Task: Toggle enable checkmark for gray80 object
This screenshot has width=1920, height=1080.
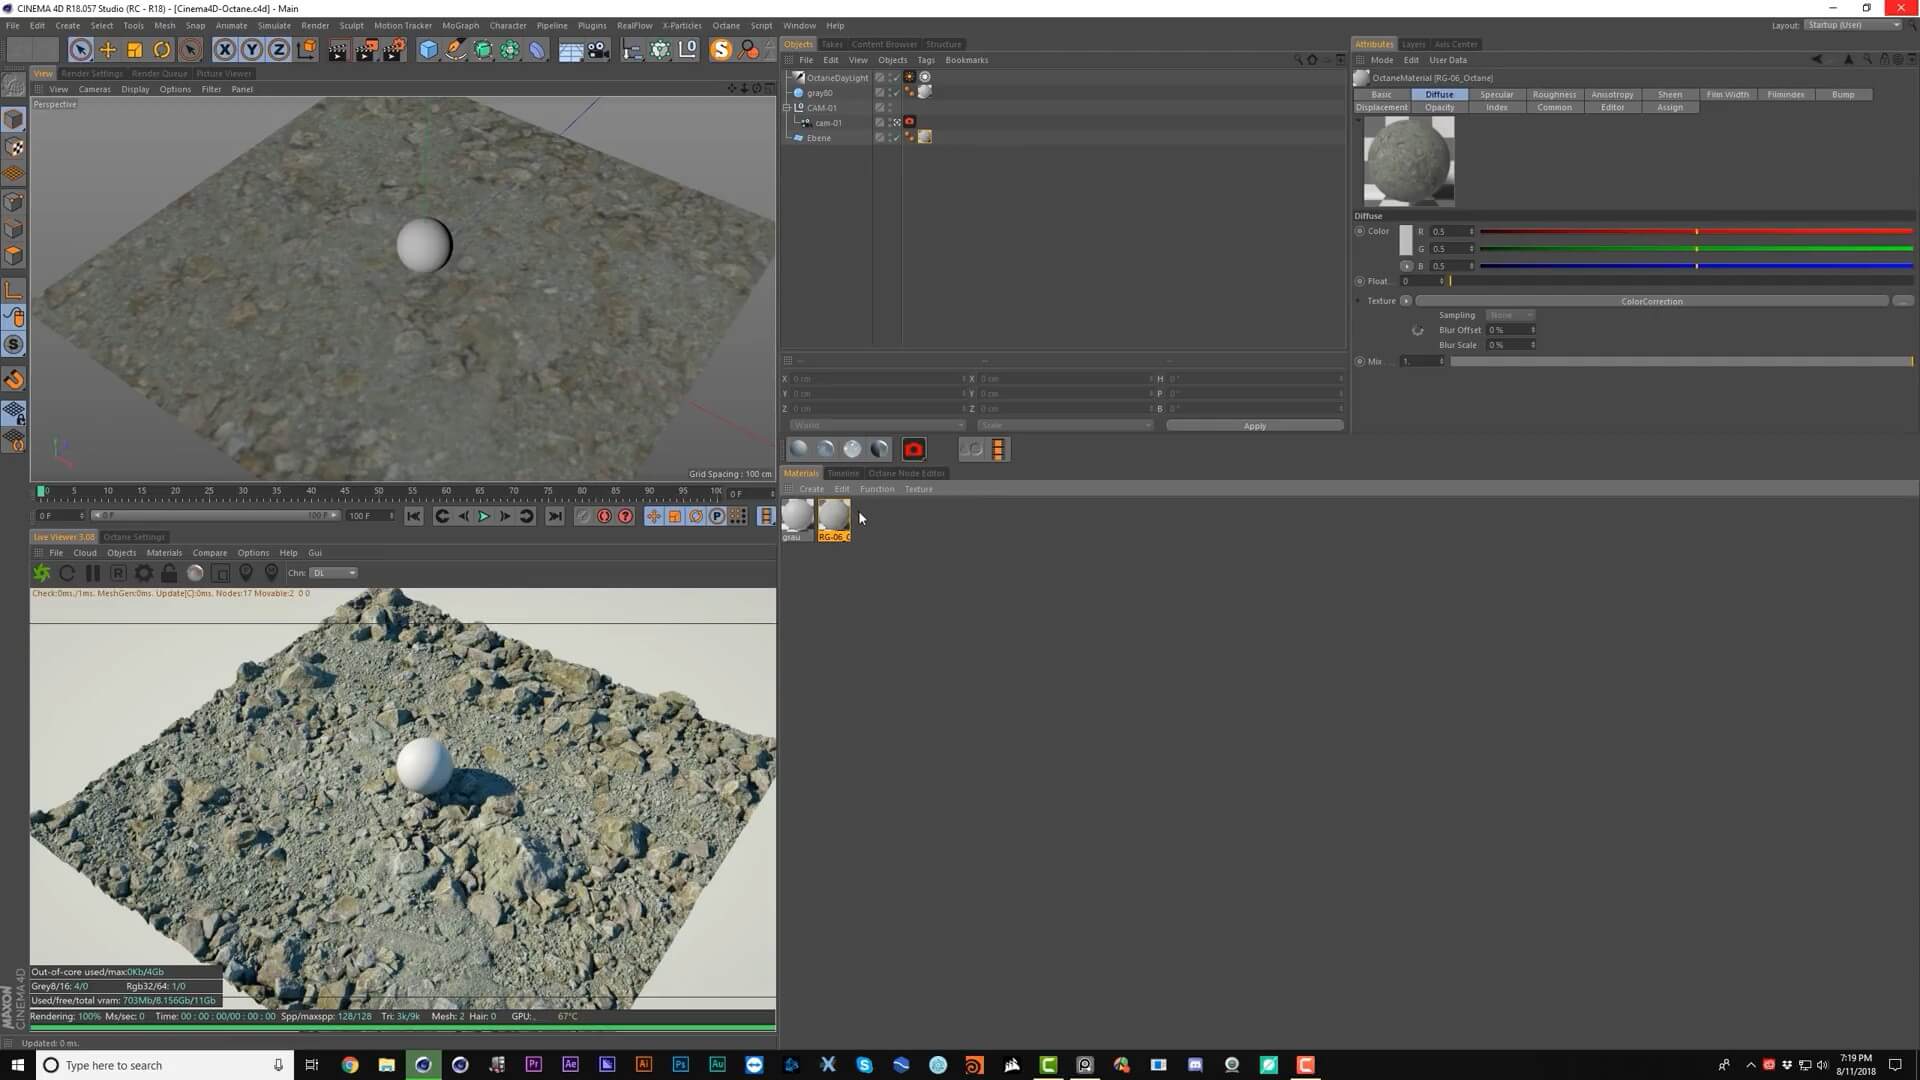Action: tap(894, 93)
